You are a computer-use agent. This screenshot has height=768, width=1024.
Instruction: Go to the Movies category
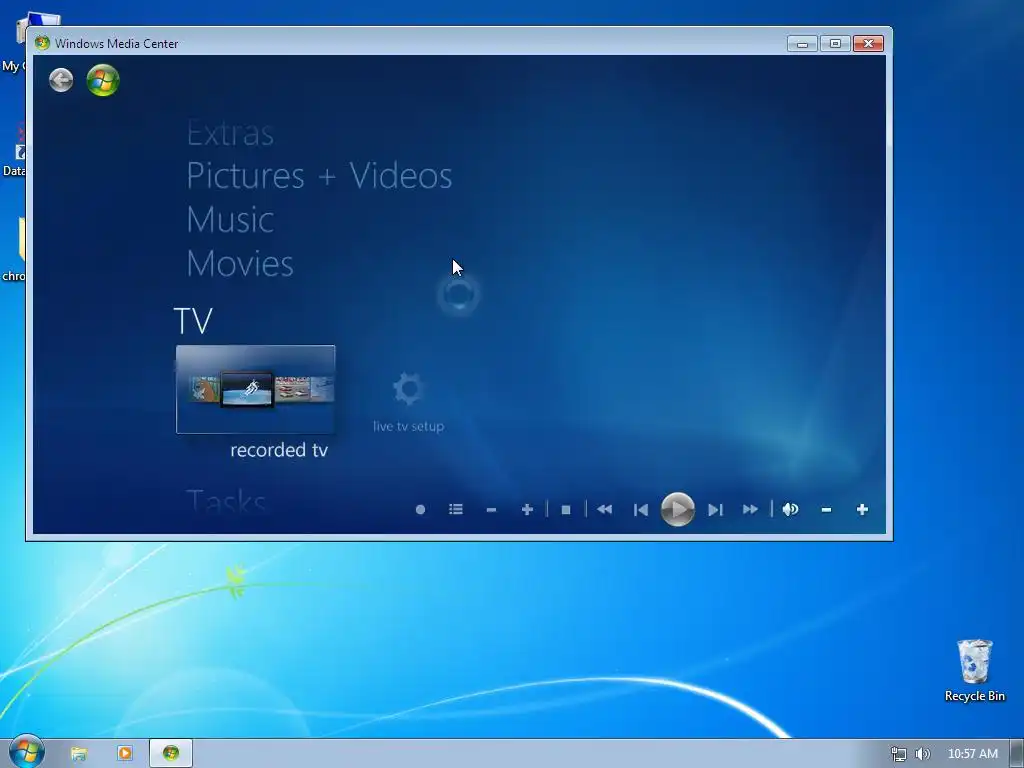pyautogui.click(x=240, y=263)
